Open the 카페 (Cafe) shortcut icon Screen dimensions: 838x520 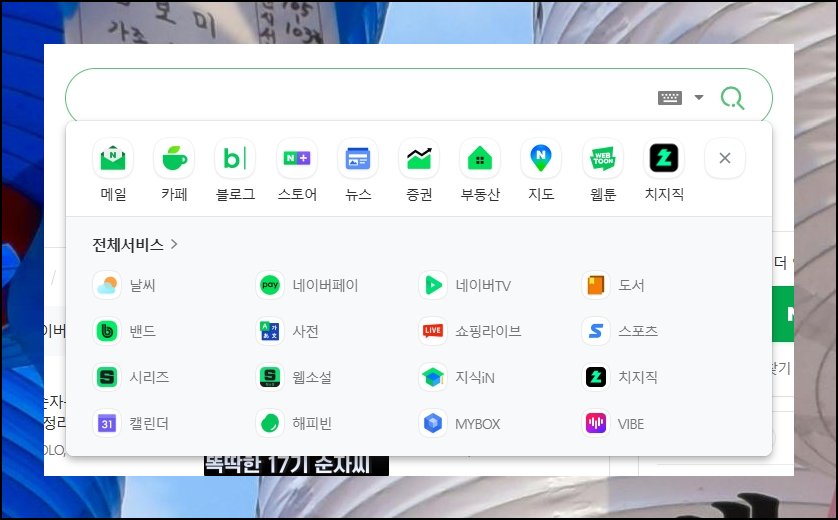coord(174,158)
